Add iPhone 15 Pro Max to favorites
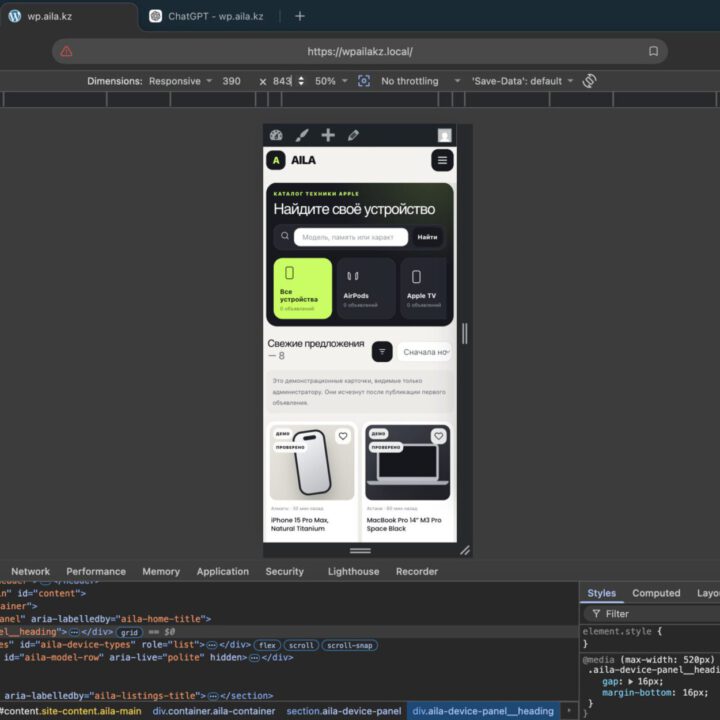This screenshot has width=720, height=720. click(343, 436)
